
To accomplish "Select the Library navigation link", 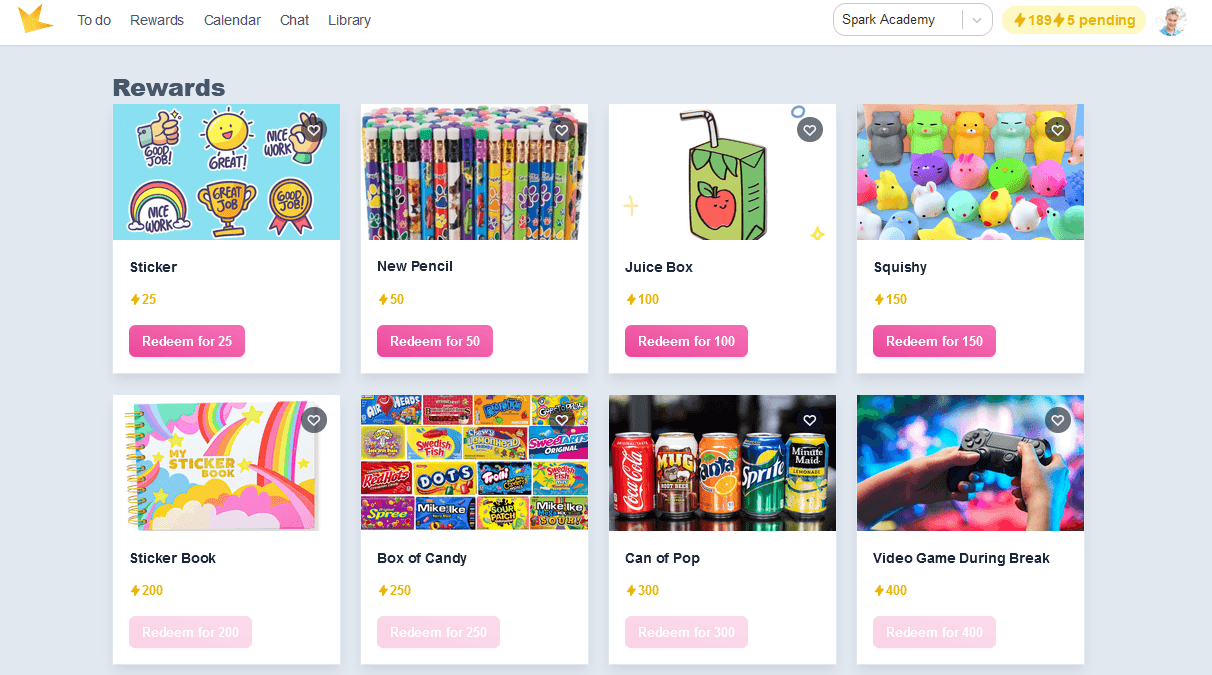I will coord(349,20).
